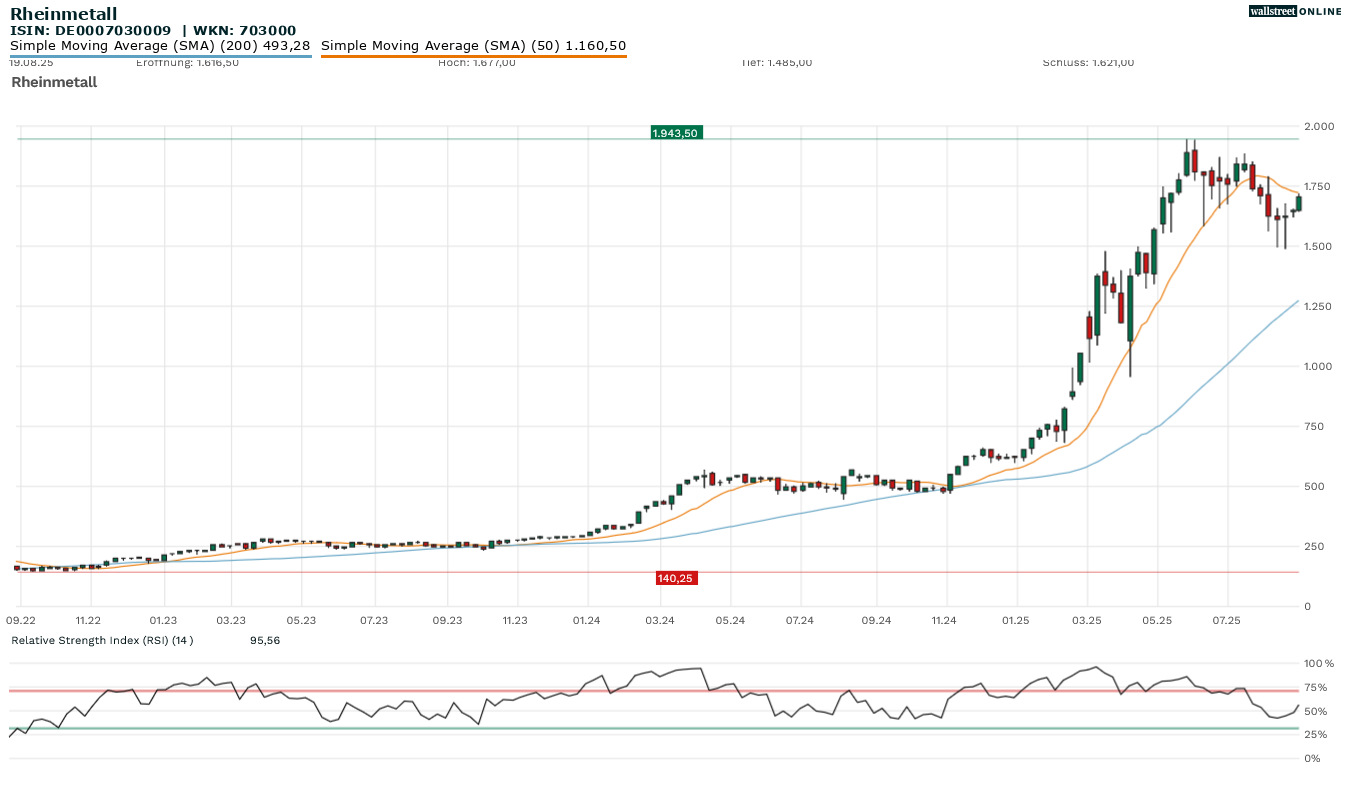Viewport: 1349px width, 786px height.
Task: Click the wallstreet ONLINE logo
Action: [1295, 11]
